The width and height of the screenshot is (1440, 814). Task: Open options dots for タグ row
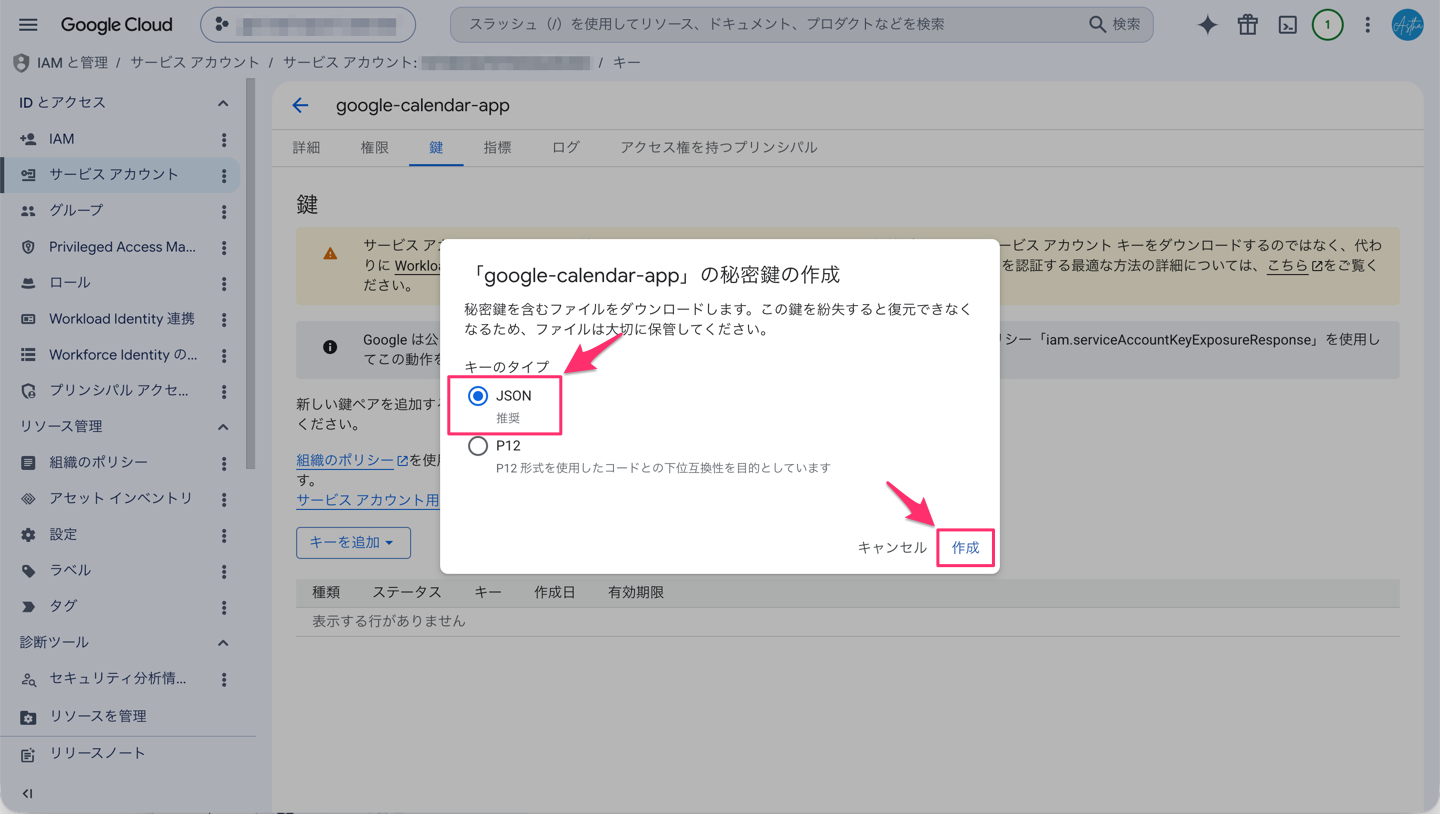pyautogui.click(x=224, y=608)
